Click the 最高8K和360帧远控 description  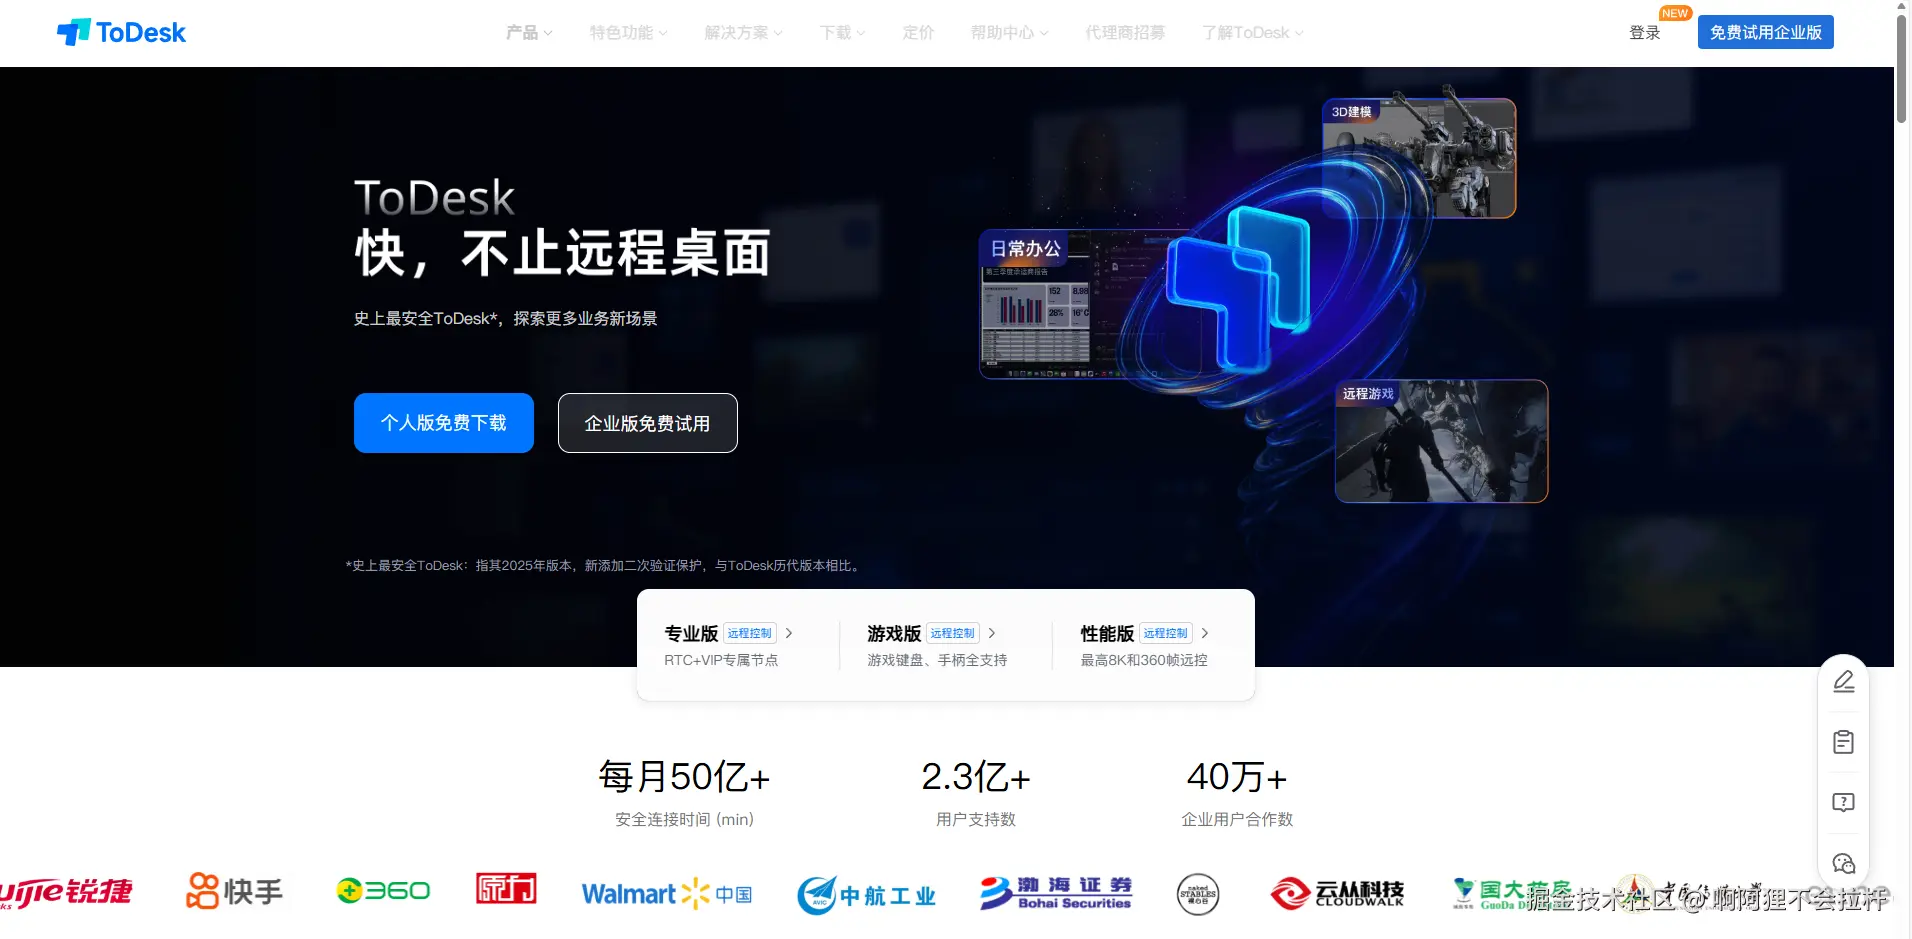[1144, 660]
